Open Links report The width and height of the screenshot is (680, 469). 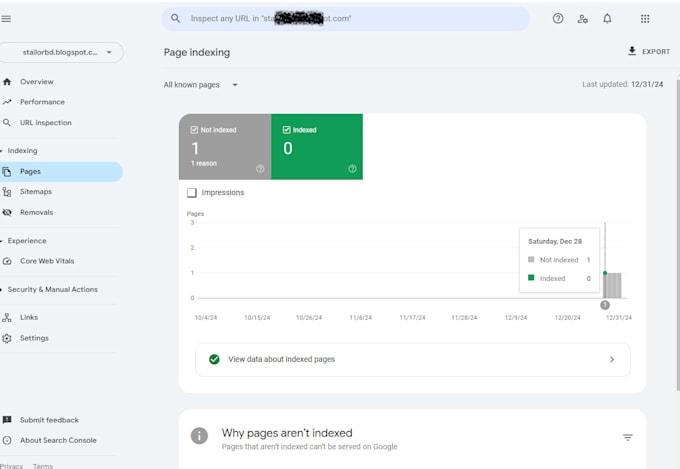click(x=29, y=318)
